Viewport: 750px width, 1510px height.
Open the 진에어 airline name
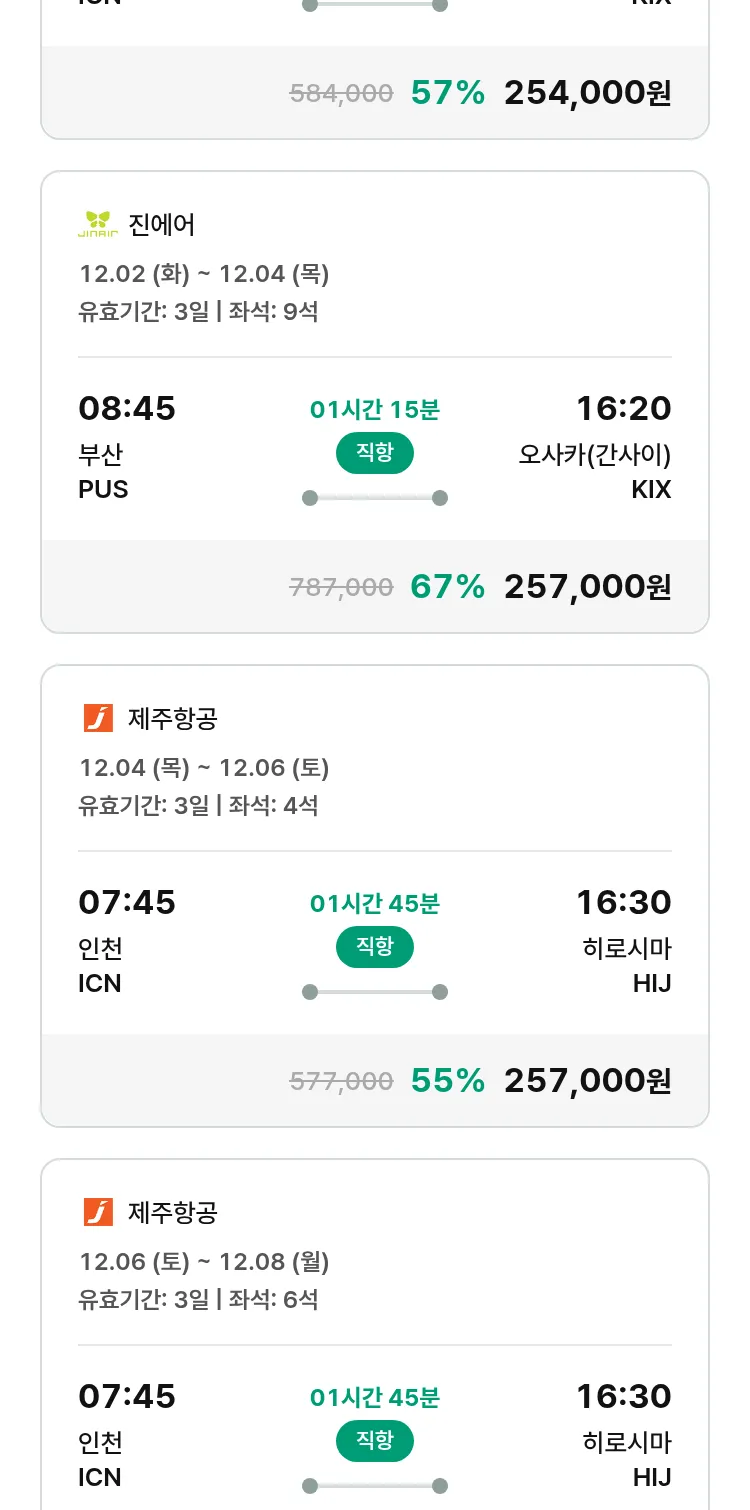(x=162, y=224)
